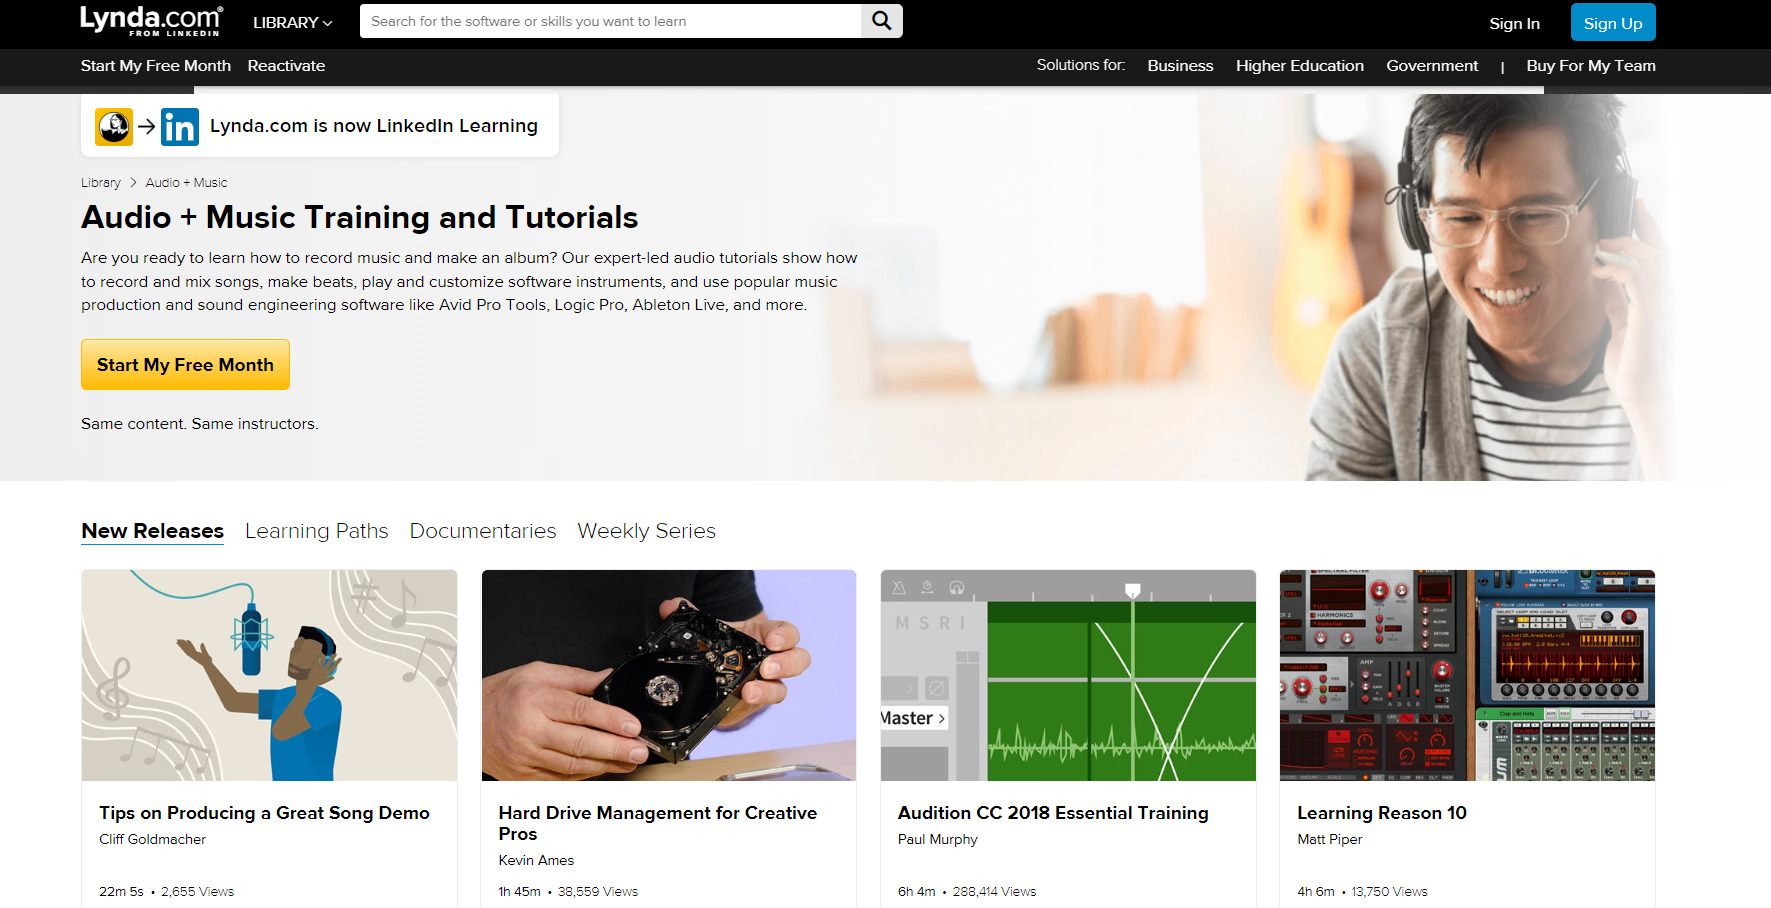Click the Library breadcrumb link
The width and height of the screenshot is (1771, 908).
tap(101, 183)
